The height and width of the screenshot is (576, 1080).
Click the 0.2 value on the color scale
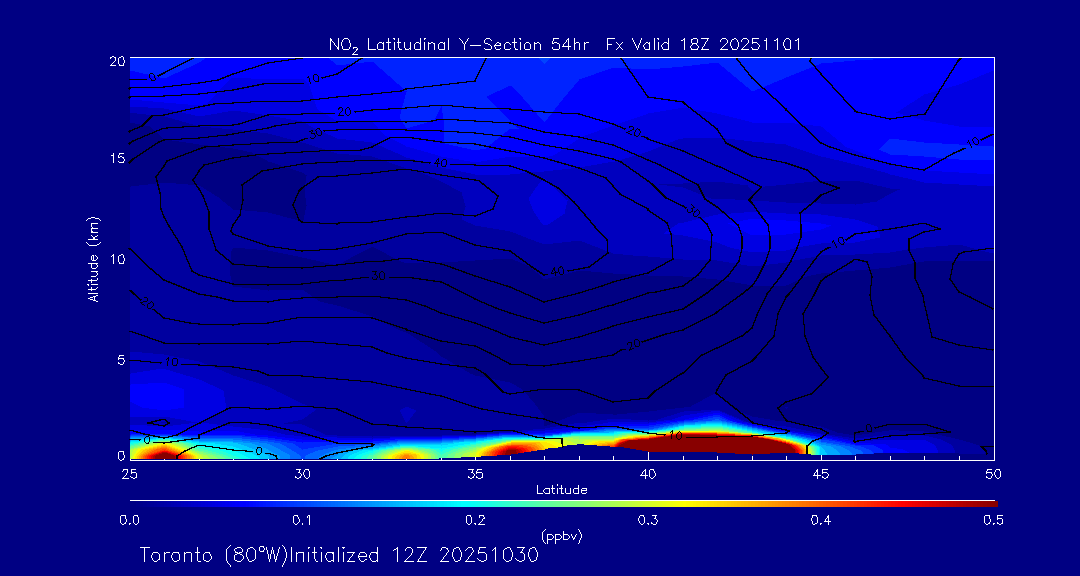click(x=475, y=520)
